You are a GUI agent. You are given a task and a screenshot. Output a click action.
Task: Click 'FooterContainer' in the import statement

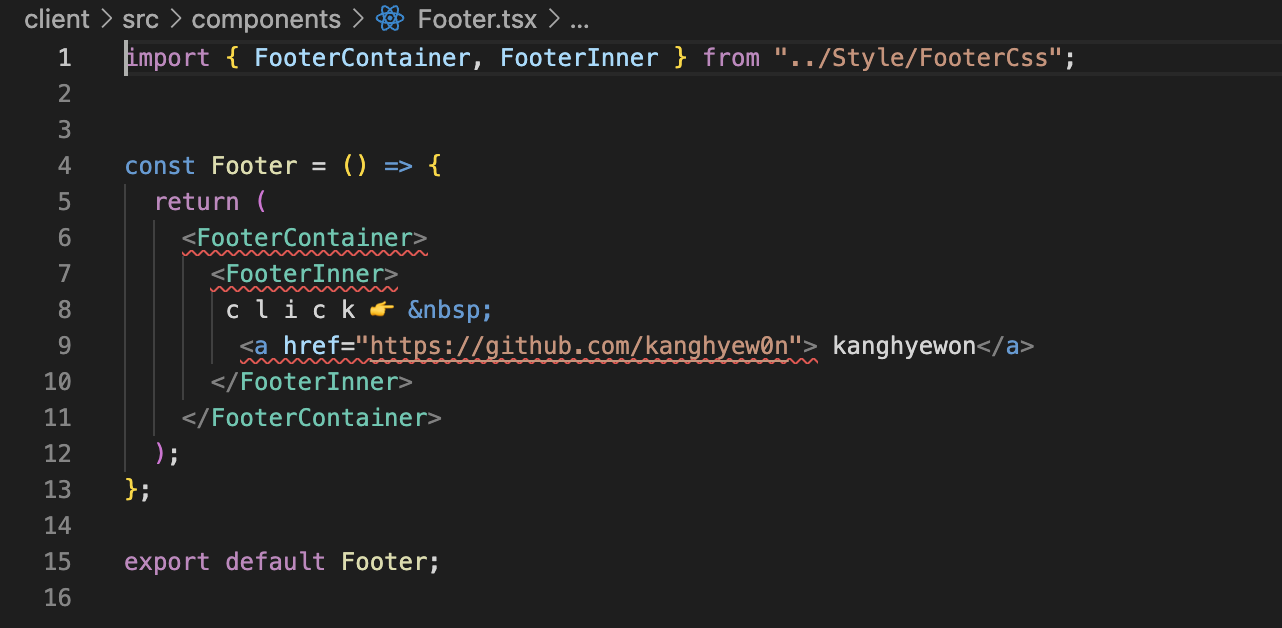click(x=362, y=58)
